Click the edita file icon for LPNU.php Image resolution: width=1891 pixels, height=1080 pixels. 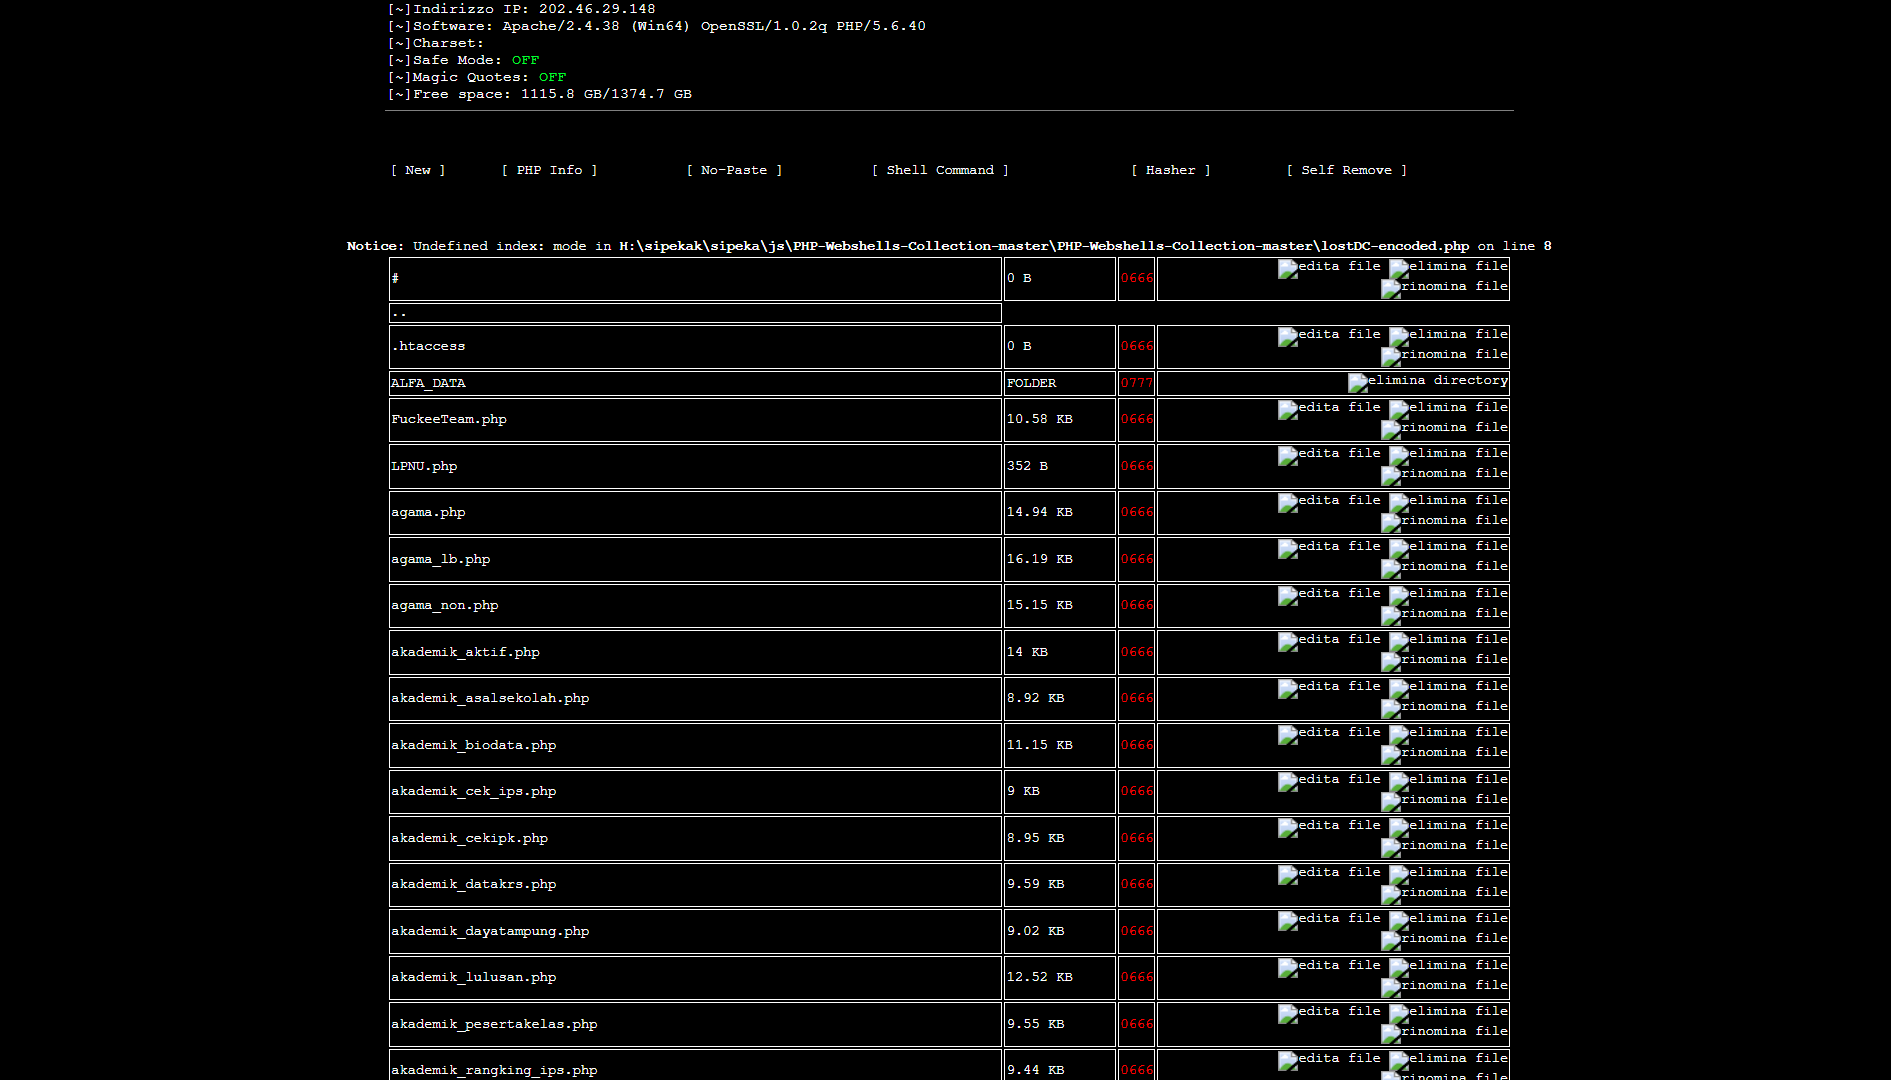(1329, 454)
